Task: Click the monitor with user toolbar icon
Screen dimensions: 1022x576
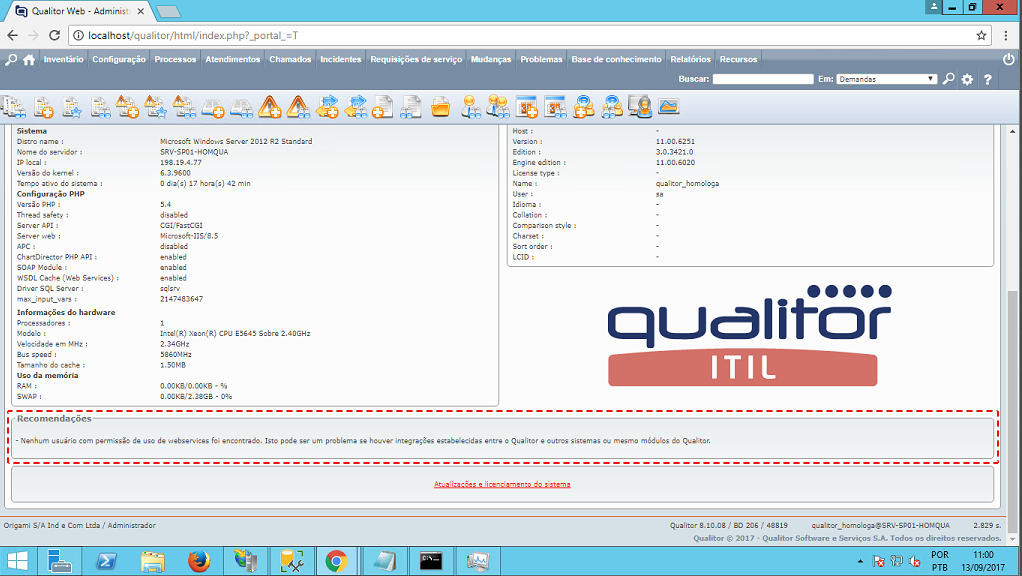Action: click(640, 106)
